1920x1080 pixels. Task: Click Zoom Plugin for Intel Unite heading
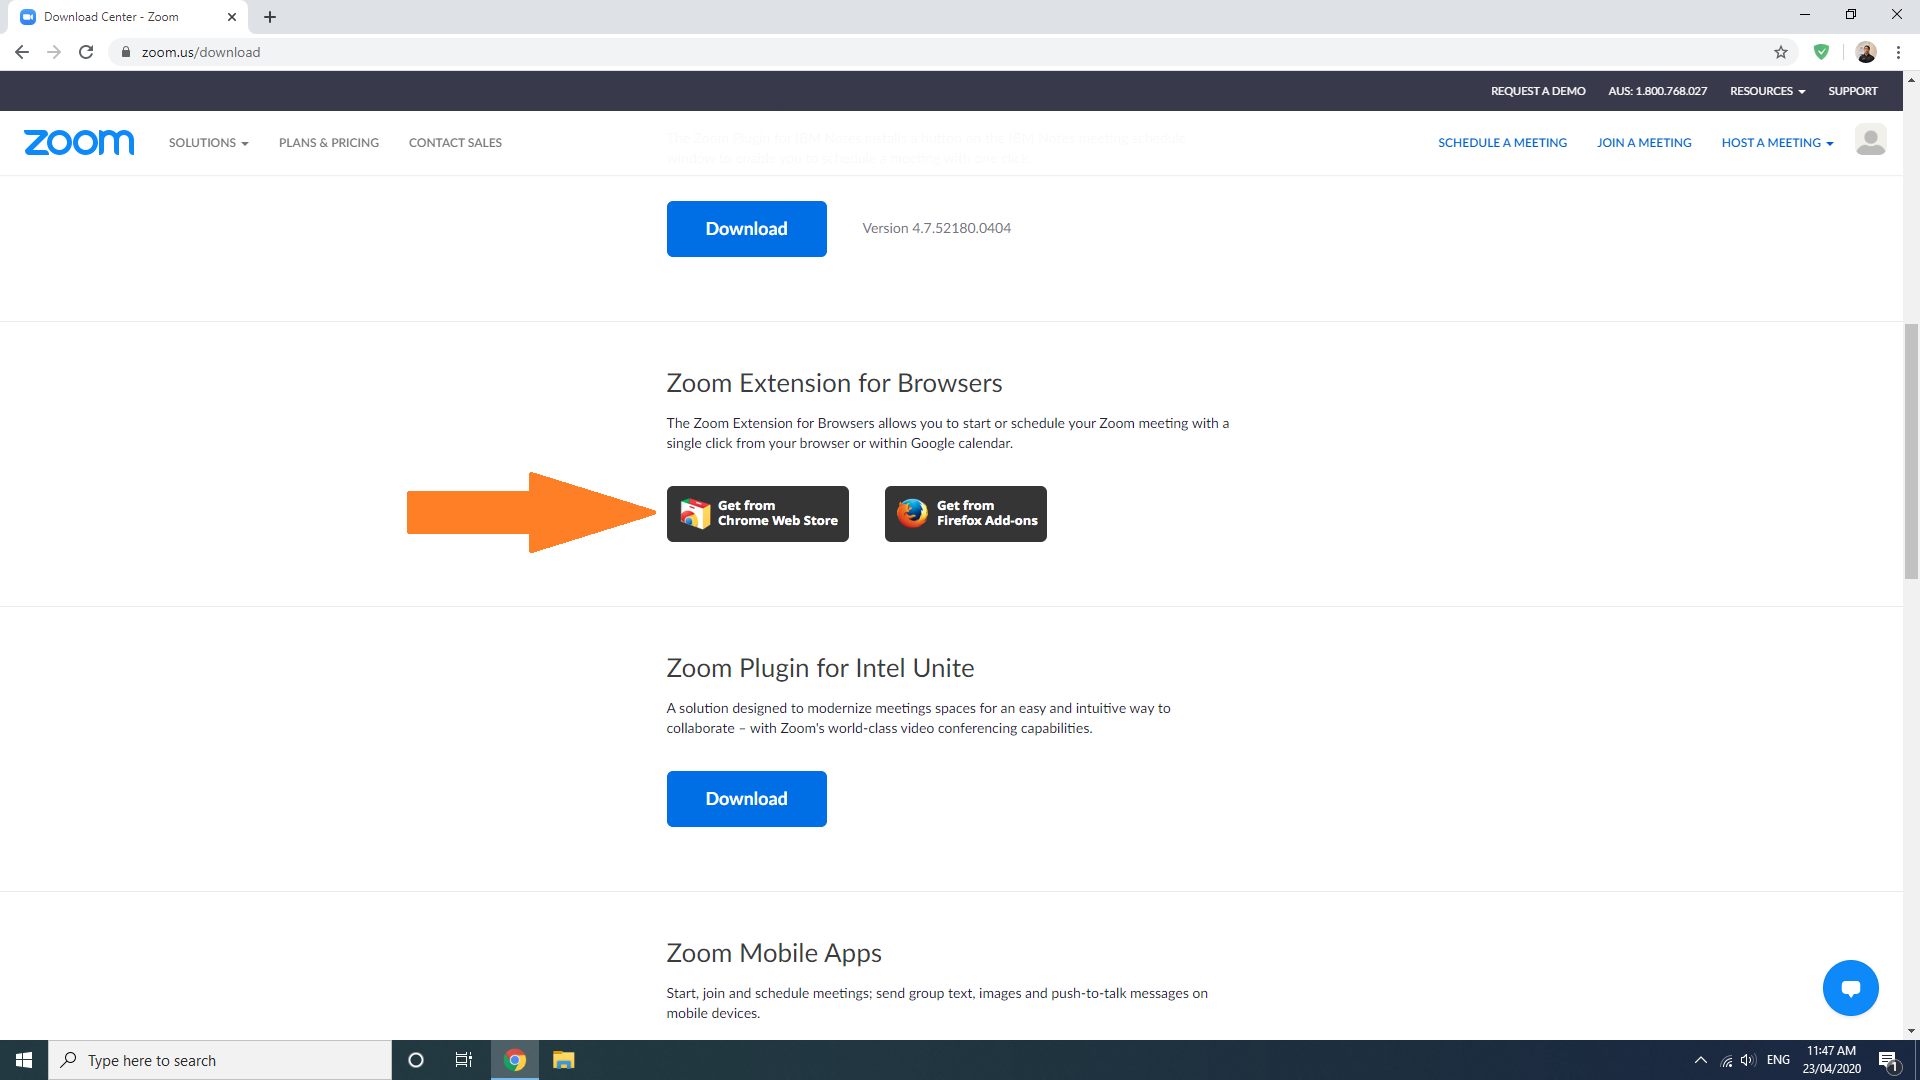click(x=820, y=668)
